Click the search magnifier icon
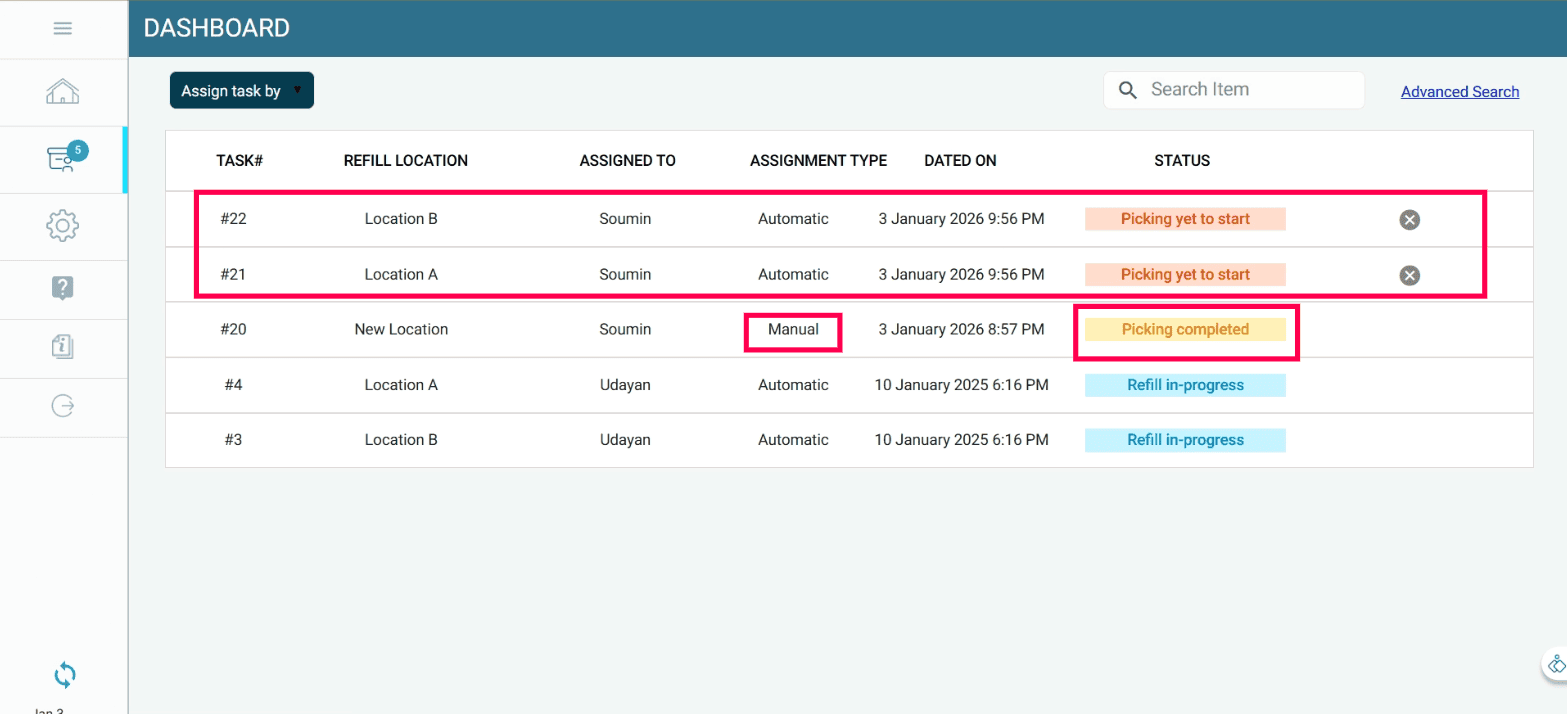 coord(1128,90)
